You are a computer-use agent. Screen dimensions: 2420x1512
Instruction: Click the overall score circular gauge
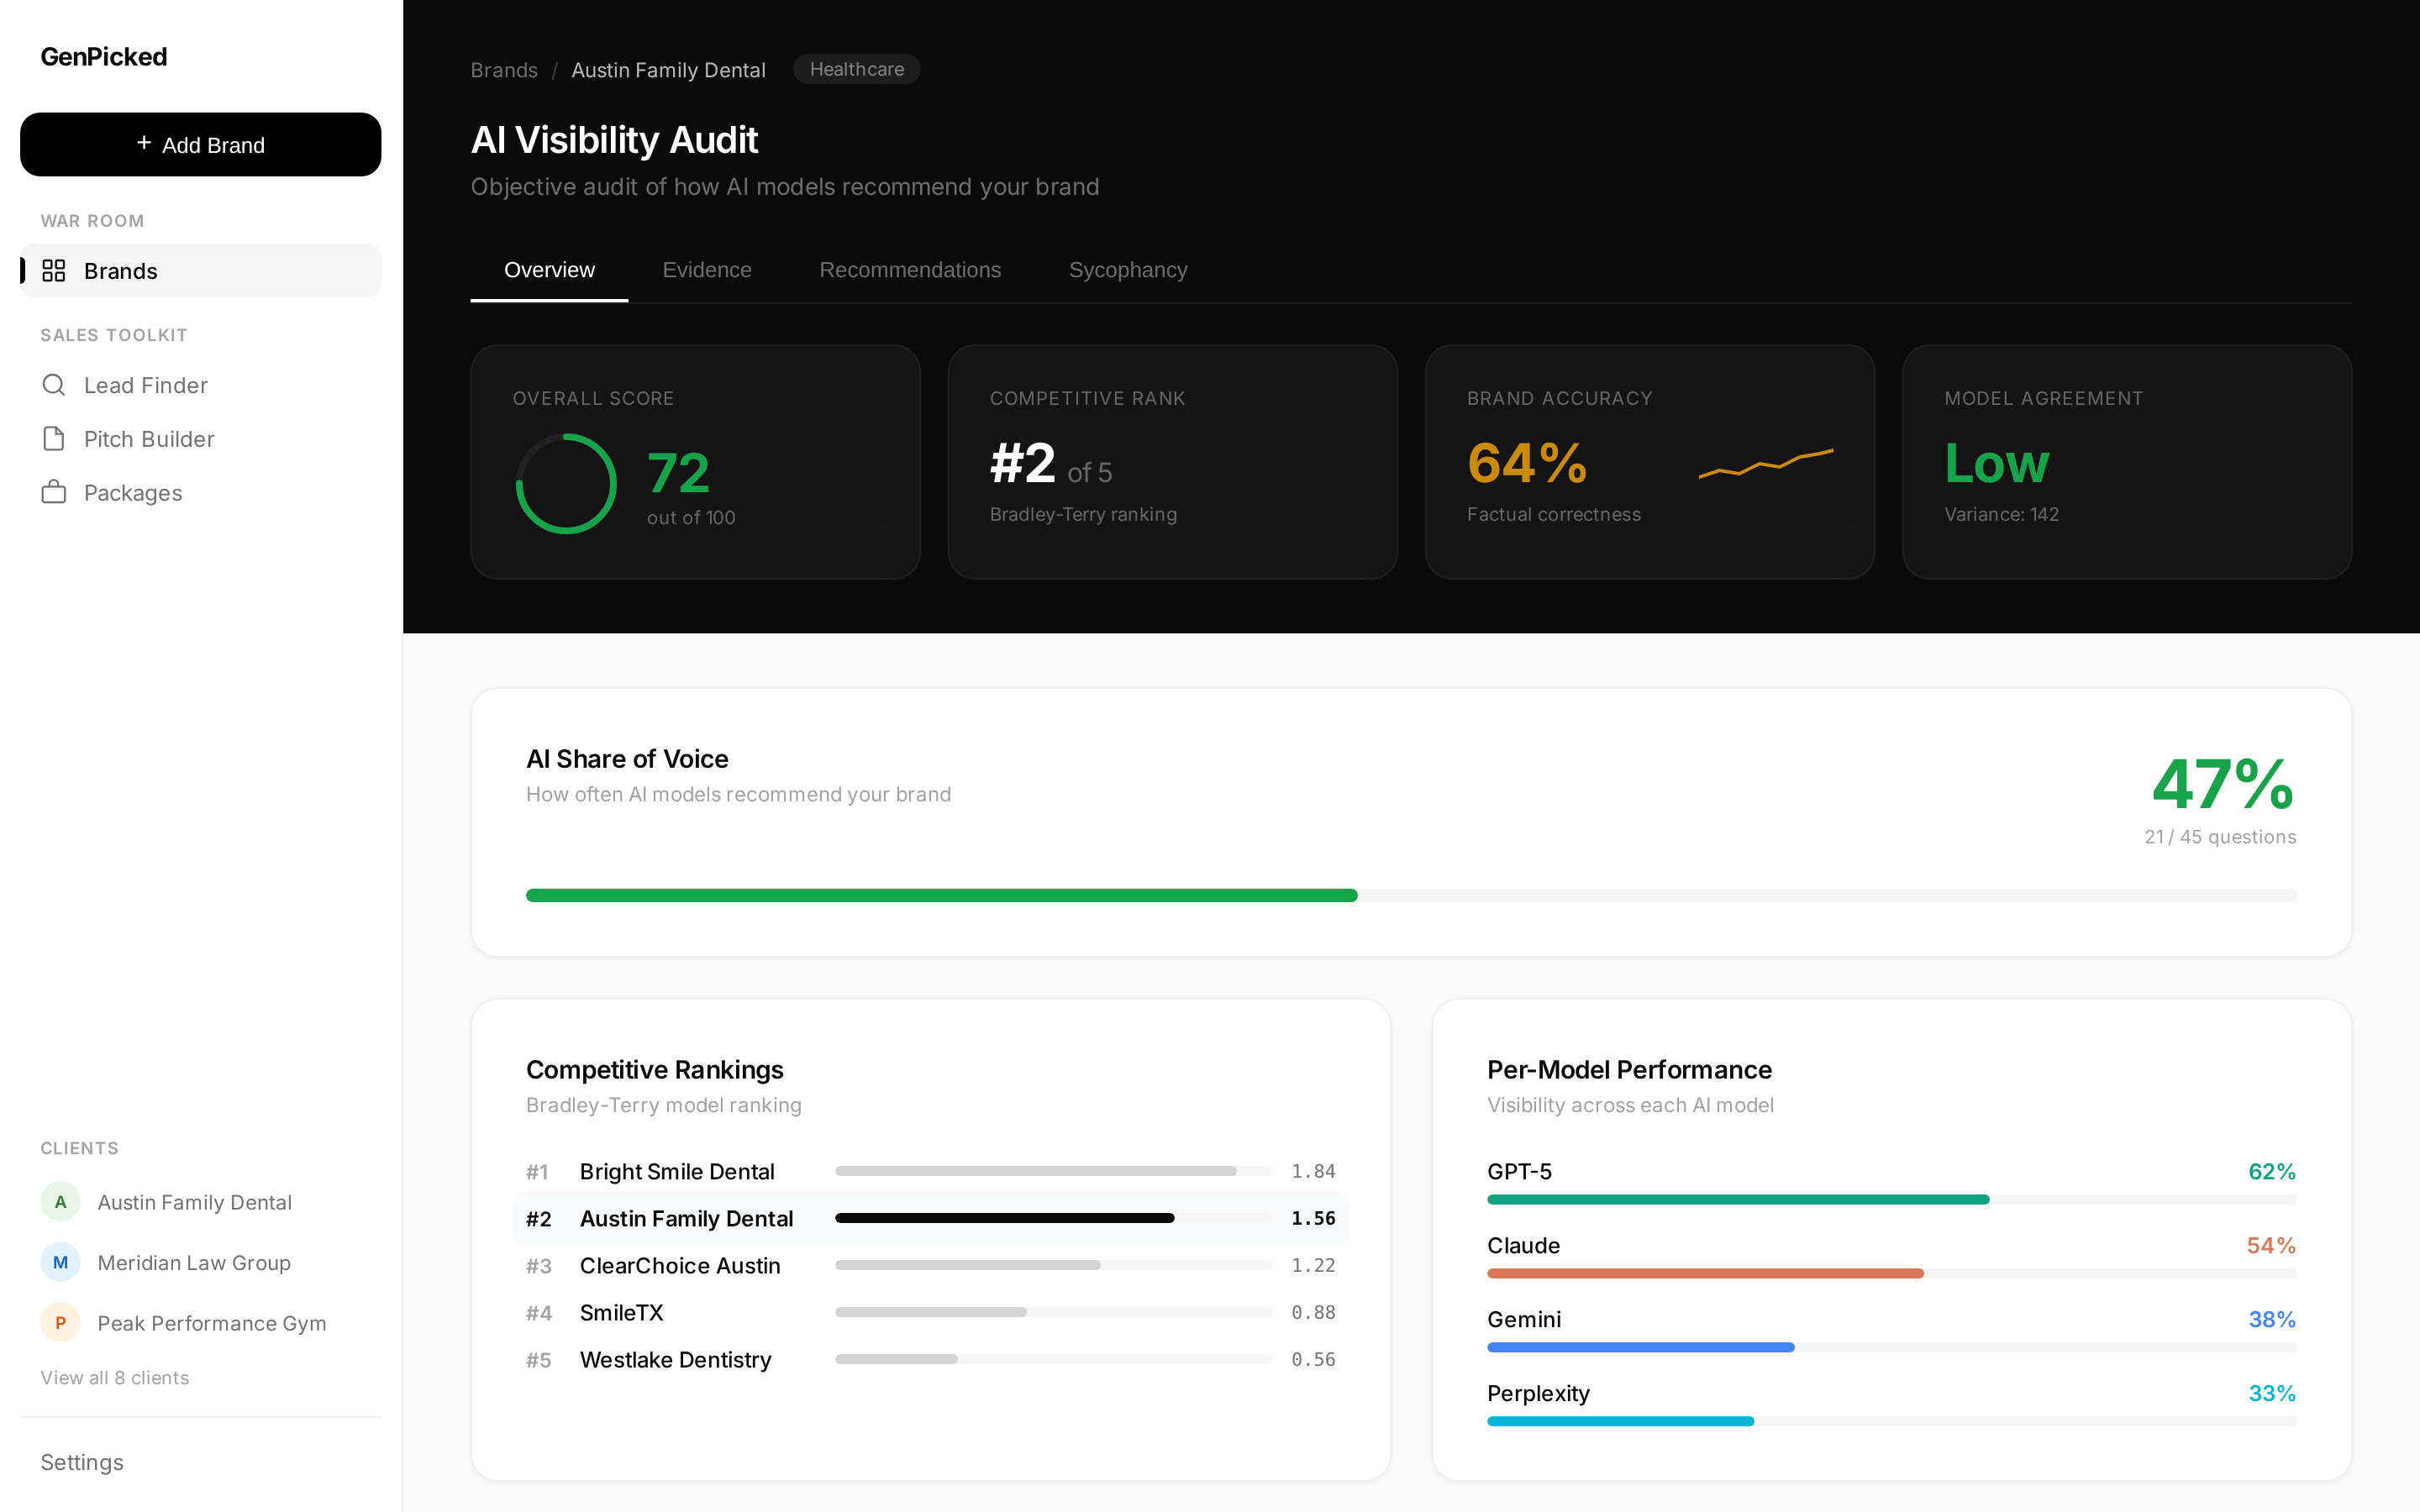pos(566,484)
